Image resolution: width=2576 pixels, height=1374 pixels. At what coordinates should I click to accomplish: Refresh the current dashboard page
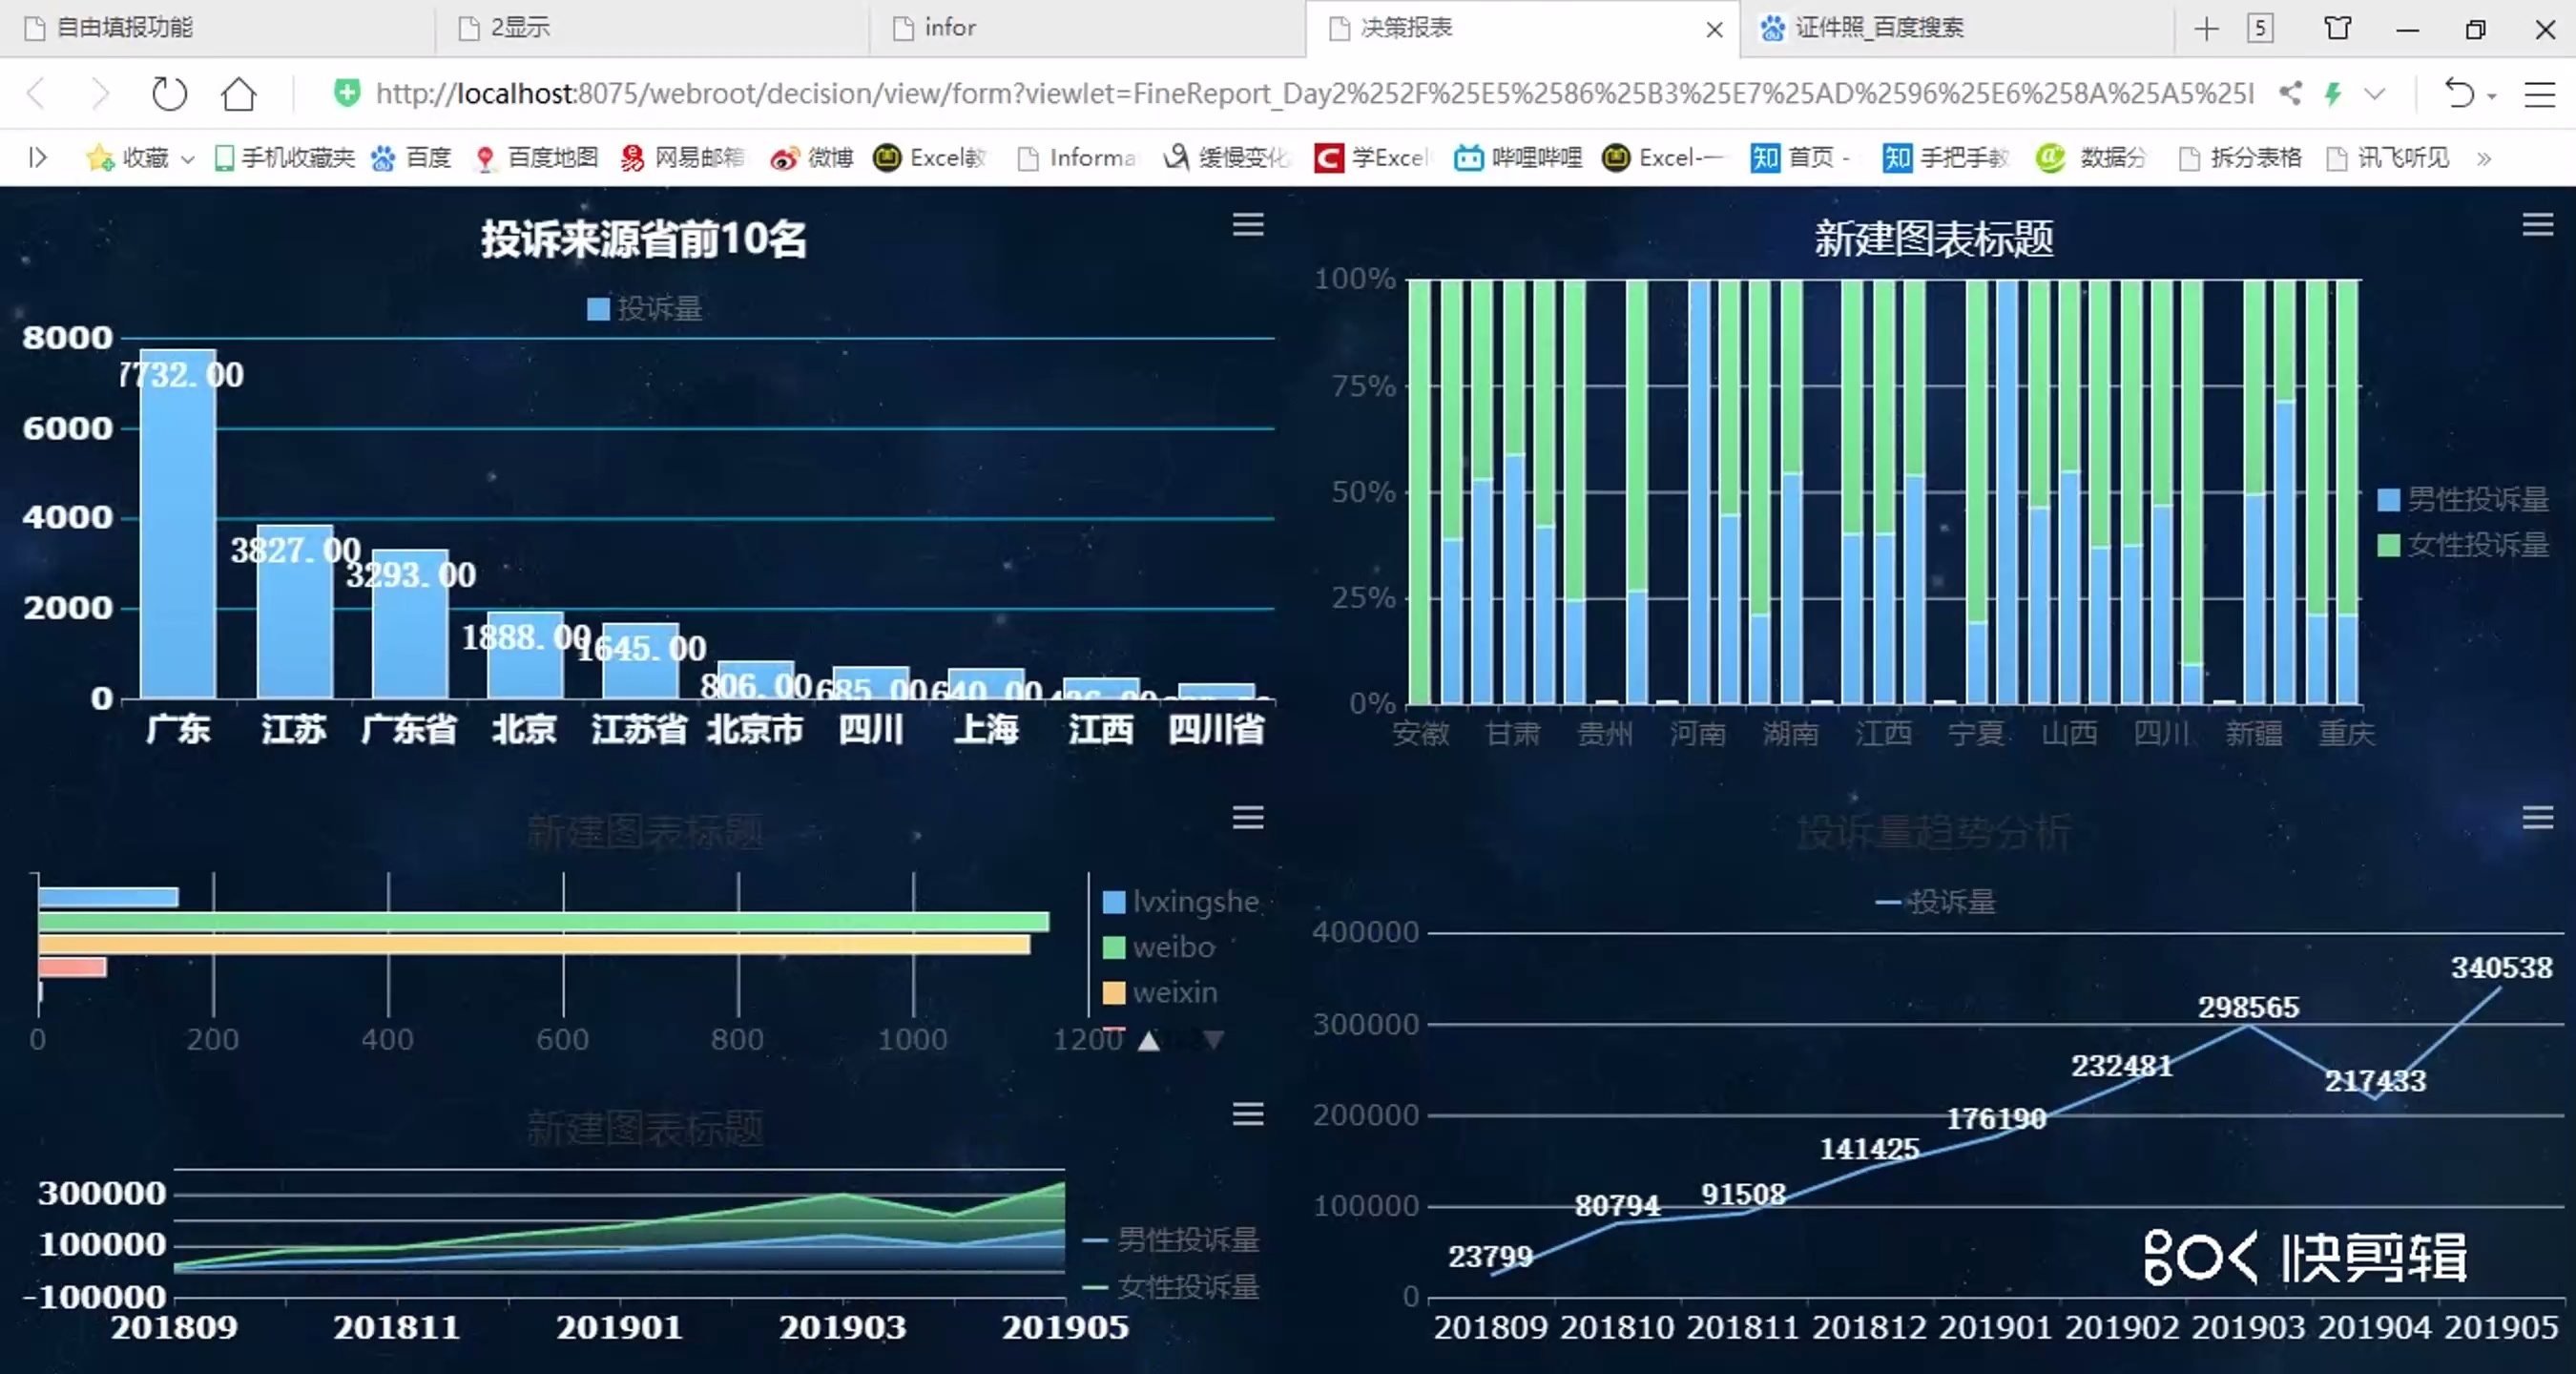coord(168,93)
